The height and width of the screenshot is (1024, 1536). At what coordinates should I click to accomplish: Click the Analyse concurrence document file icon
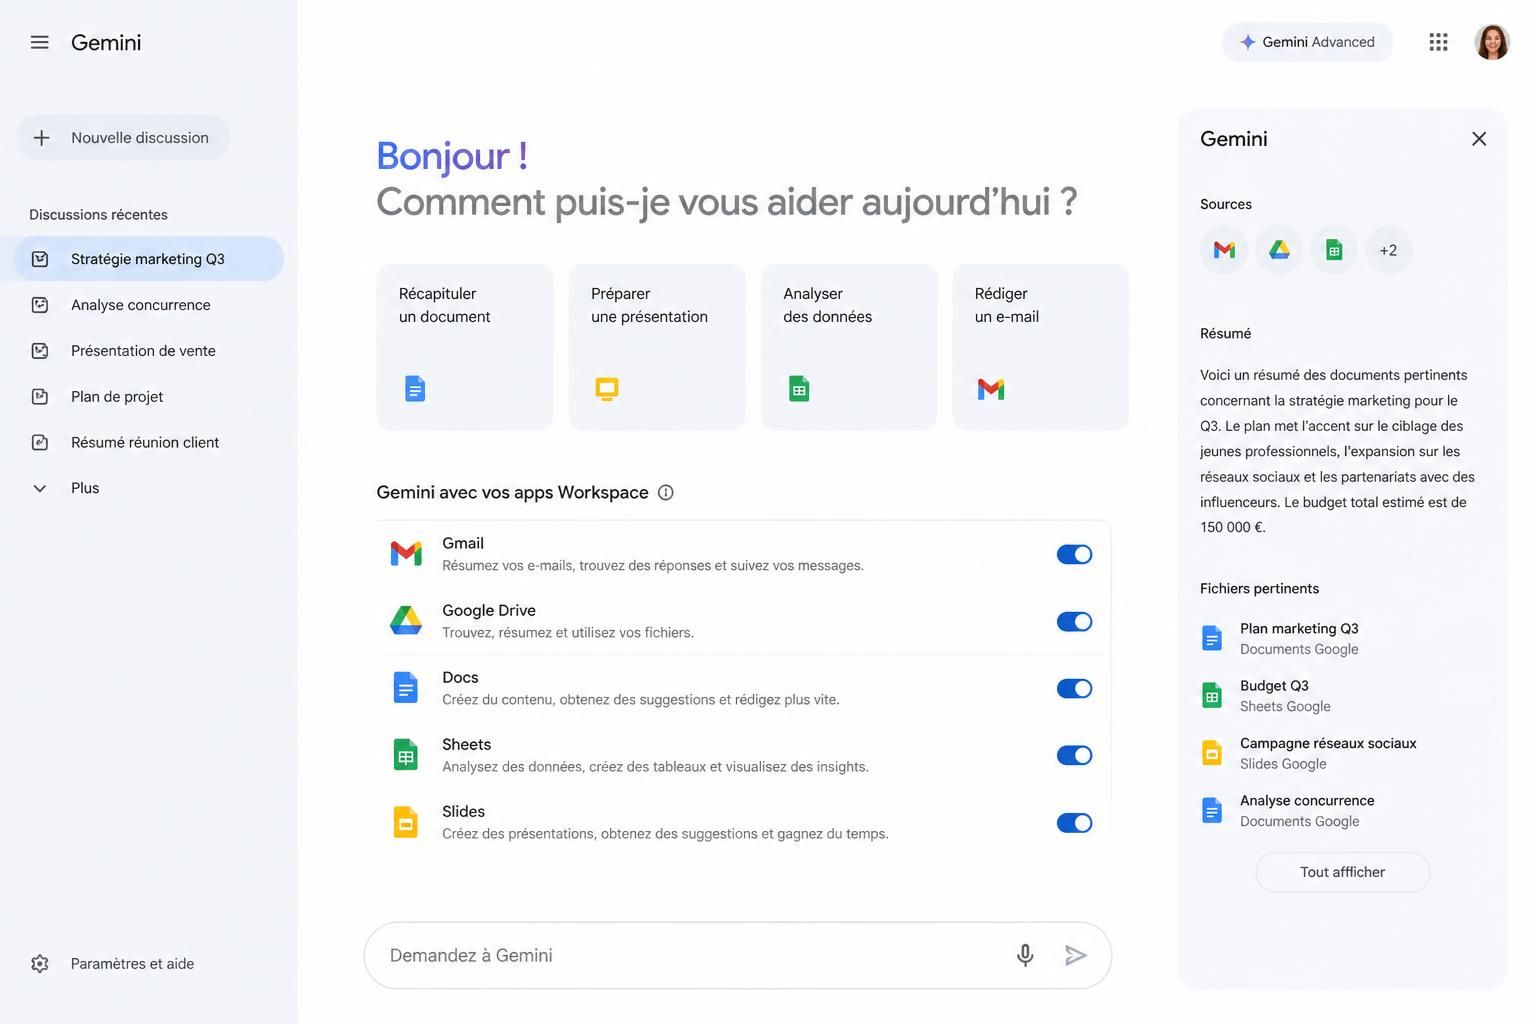point(1212,810)
